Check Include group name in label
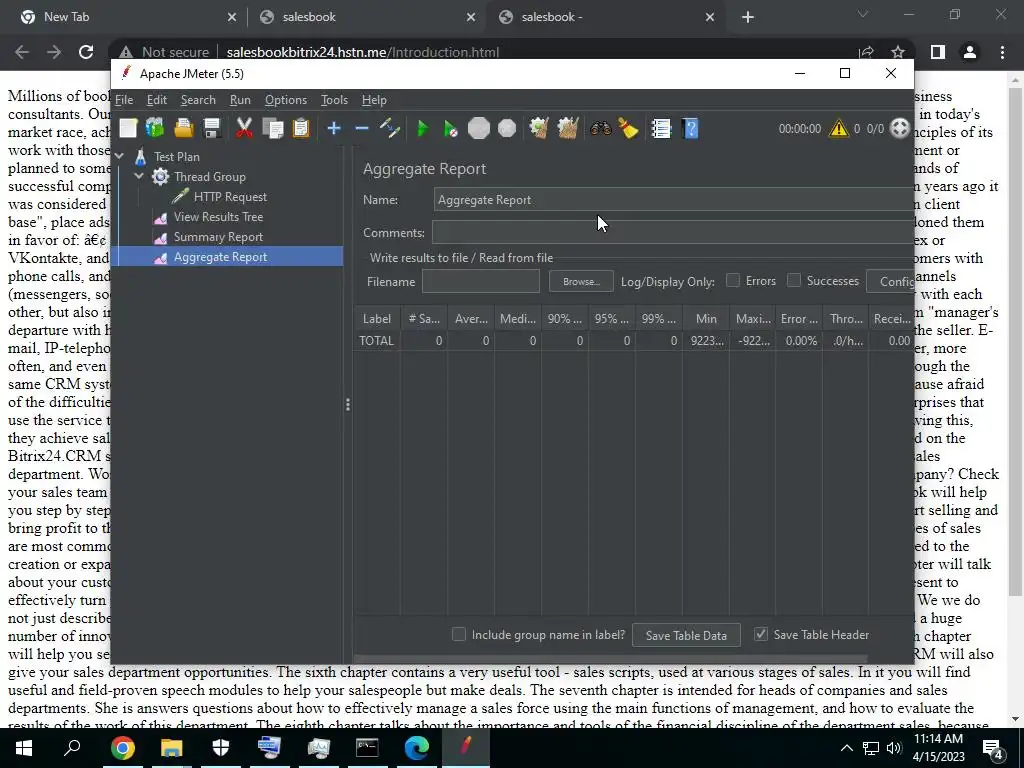Image resolution: width=1024 pixels, height=768 pixels. [x=458, y=634]
